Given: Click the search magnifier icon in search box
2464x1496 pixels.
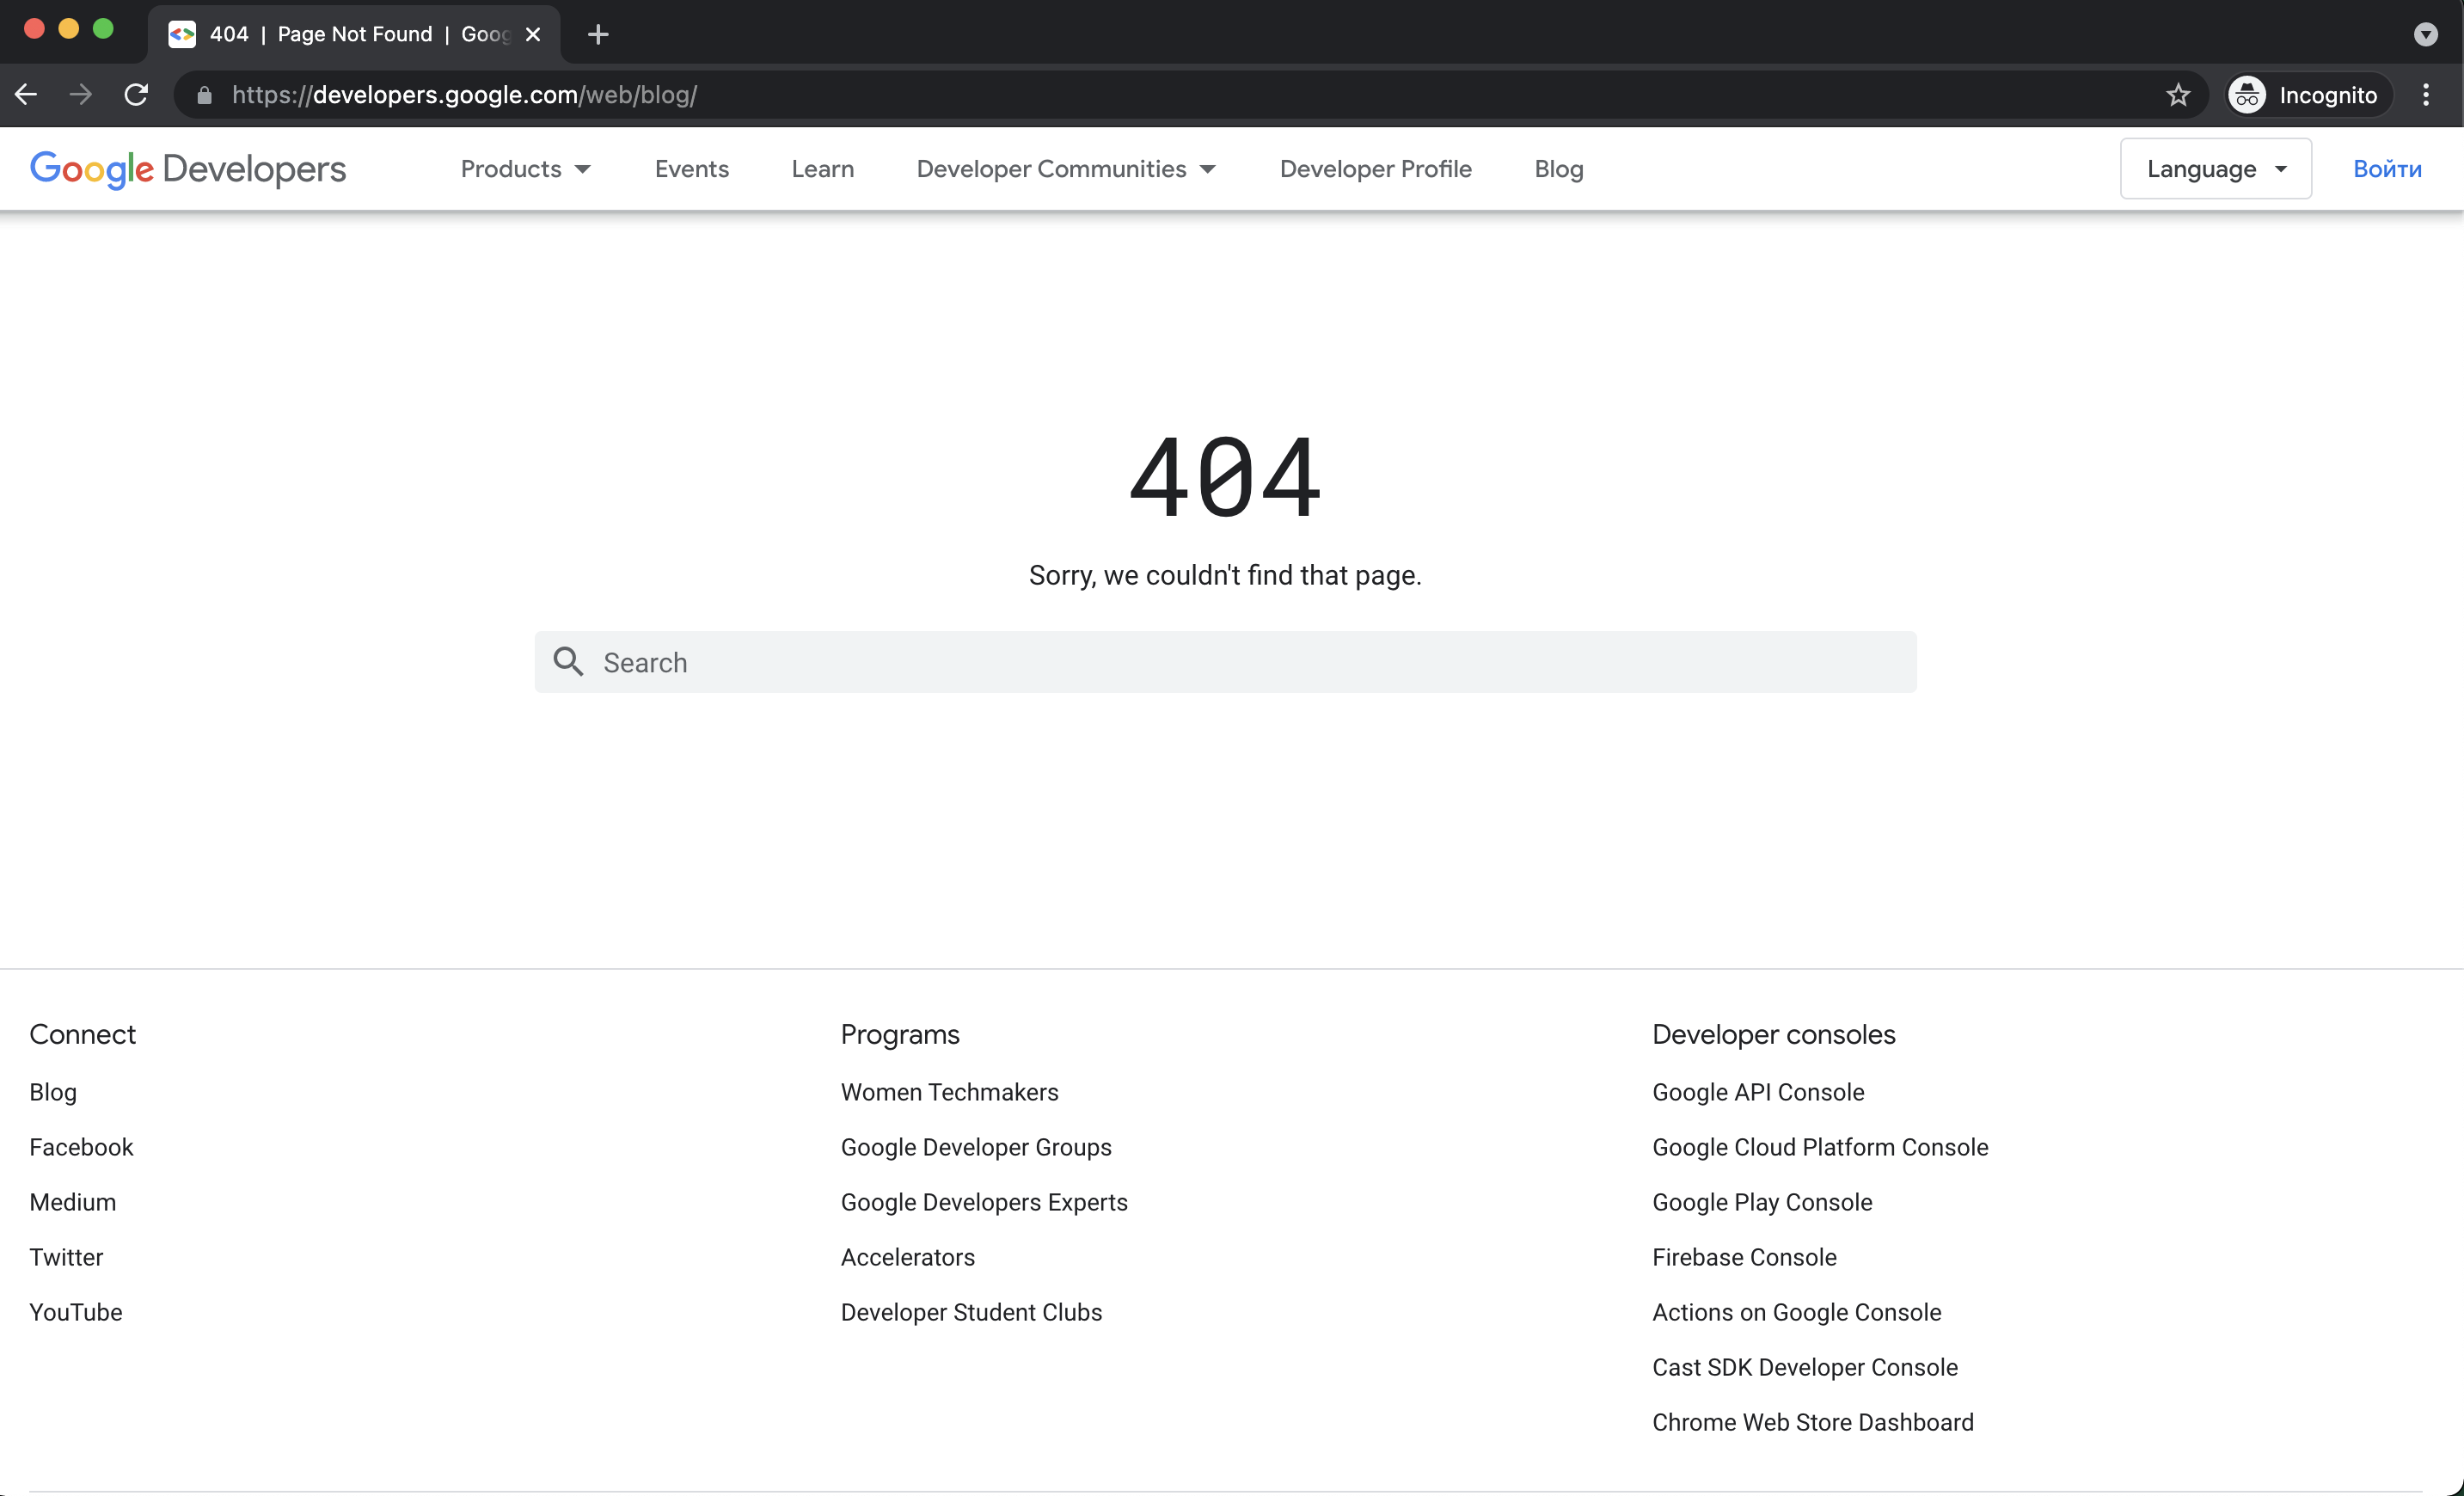Looking at the screenshot, I should pos(568,661).
